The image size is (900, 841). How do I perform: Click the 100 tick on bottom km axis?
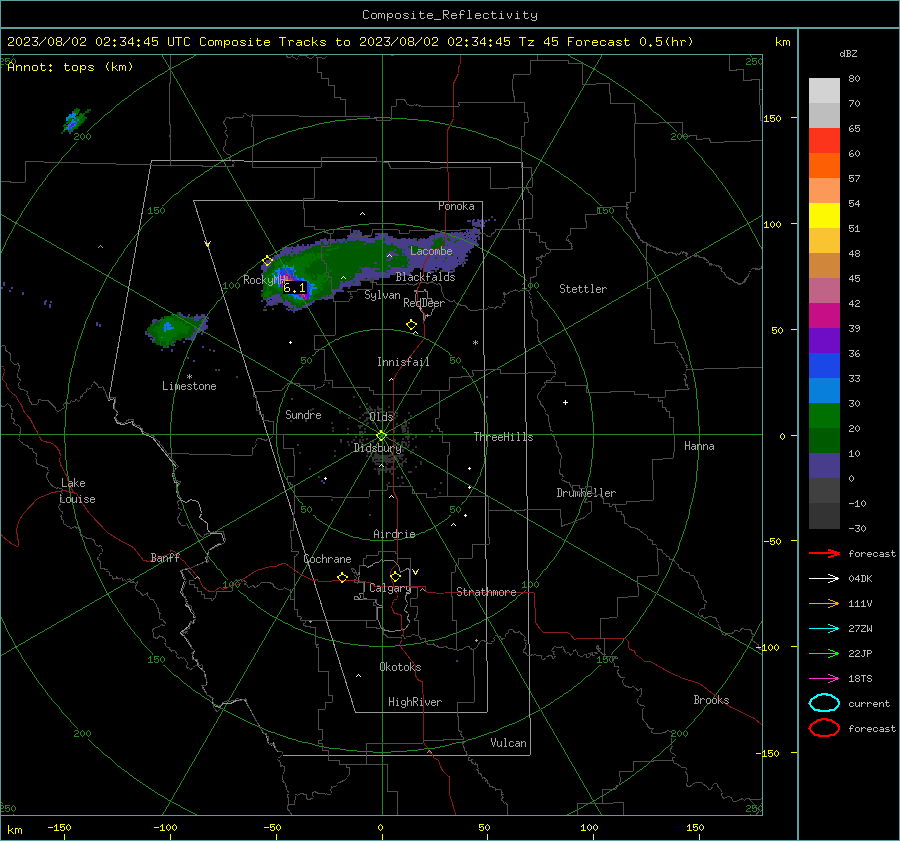point(589,827)
